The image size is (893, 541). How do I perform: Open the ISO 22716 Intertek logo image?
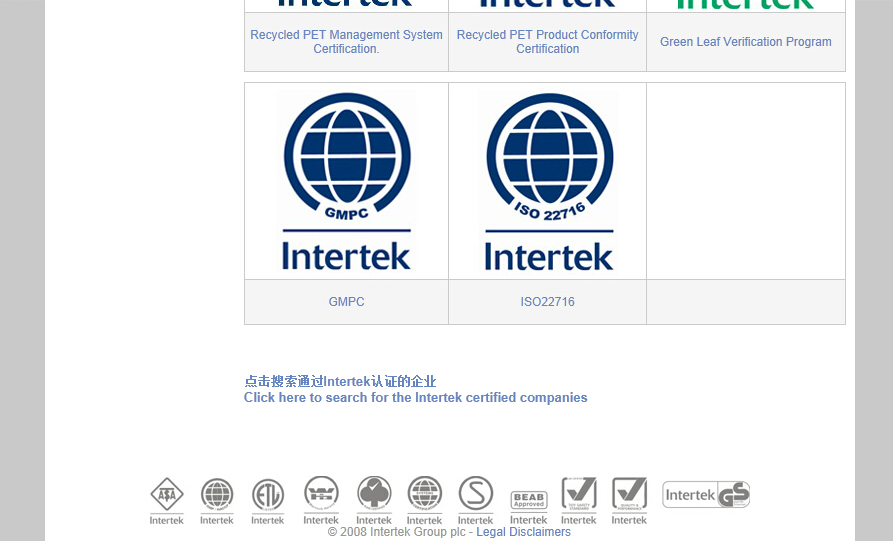click(x=549, y=182)
